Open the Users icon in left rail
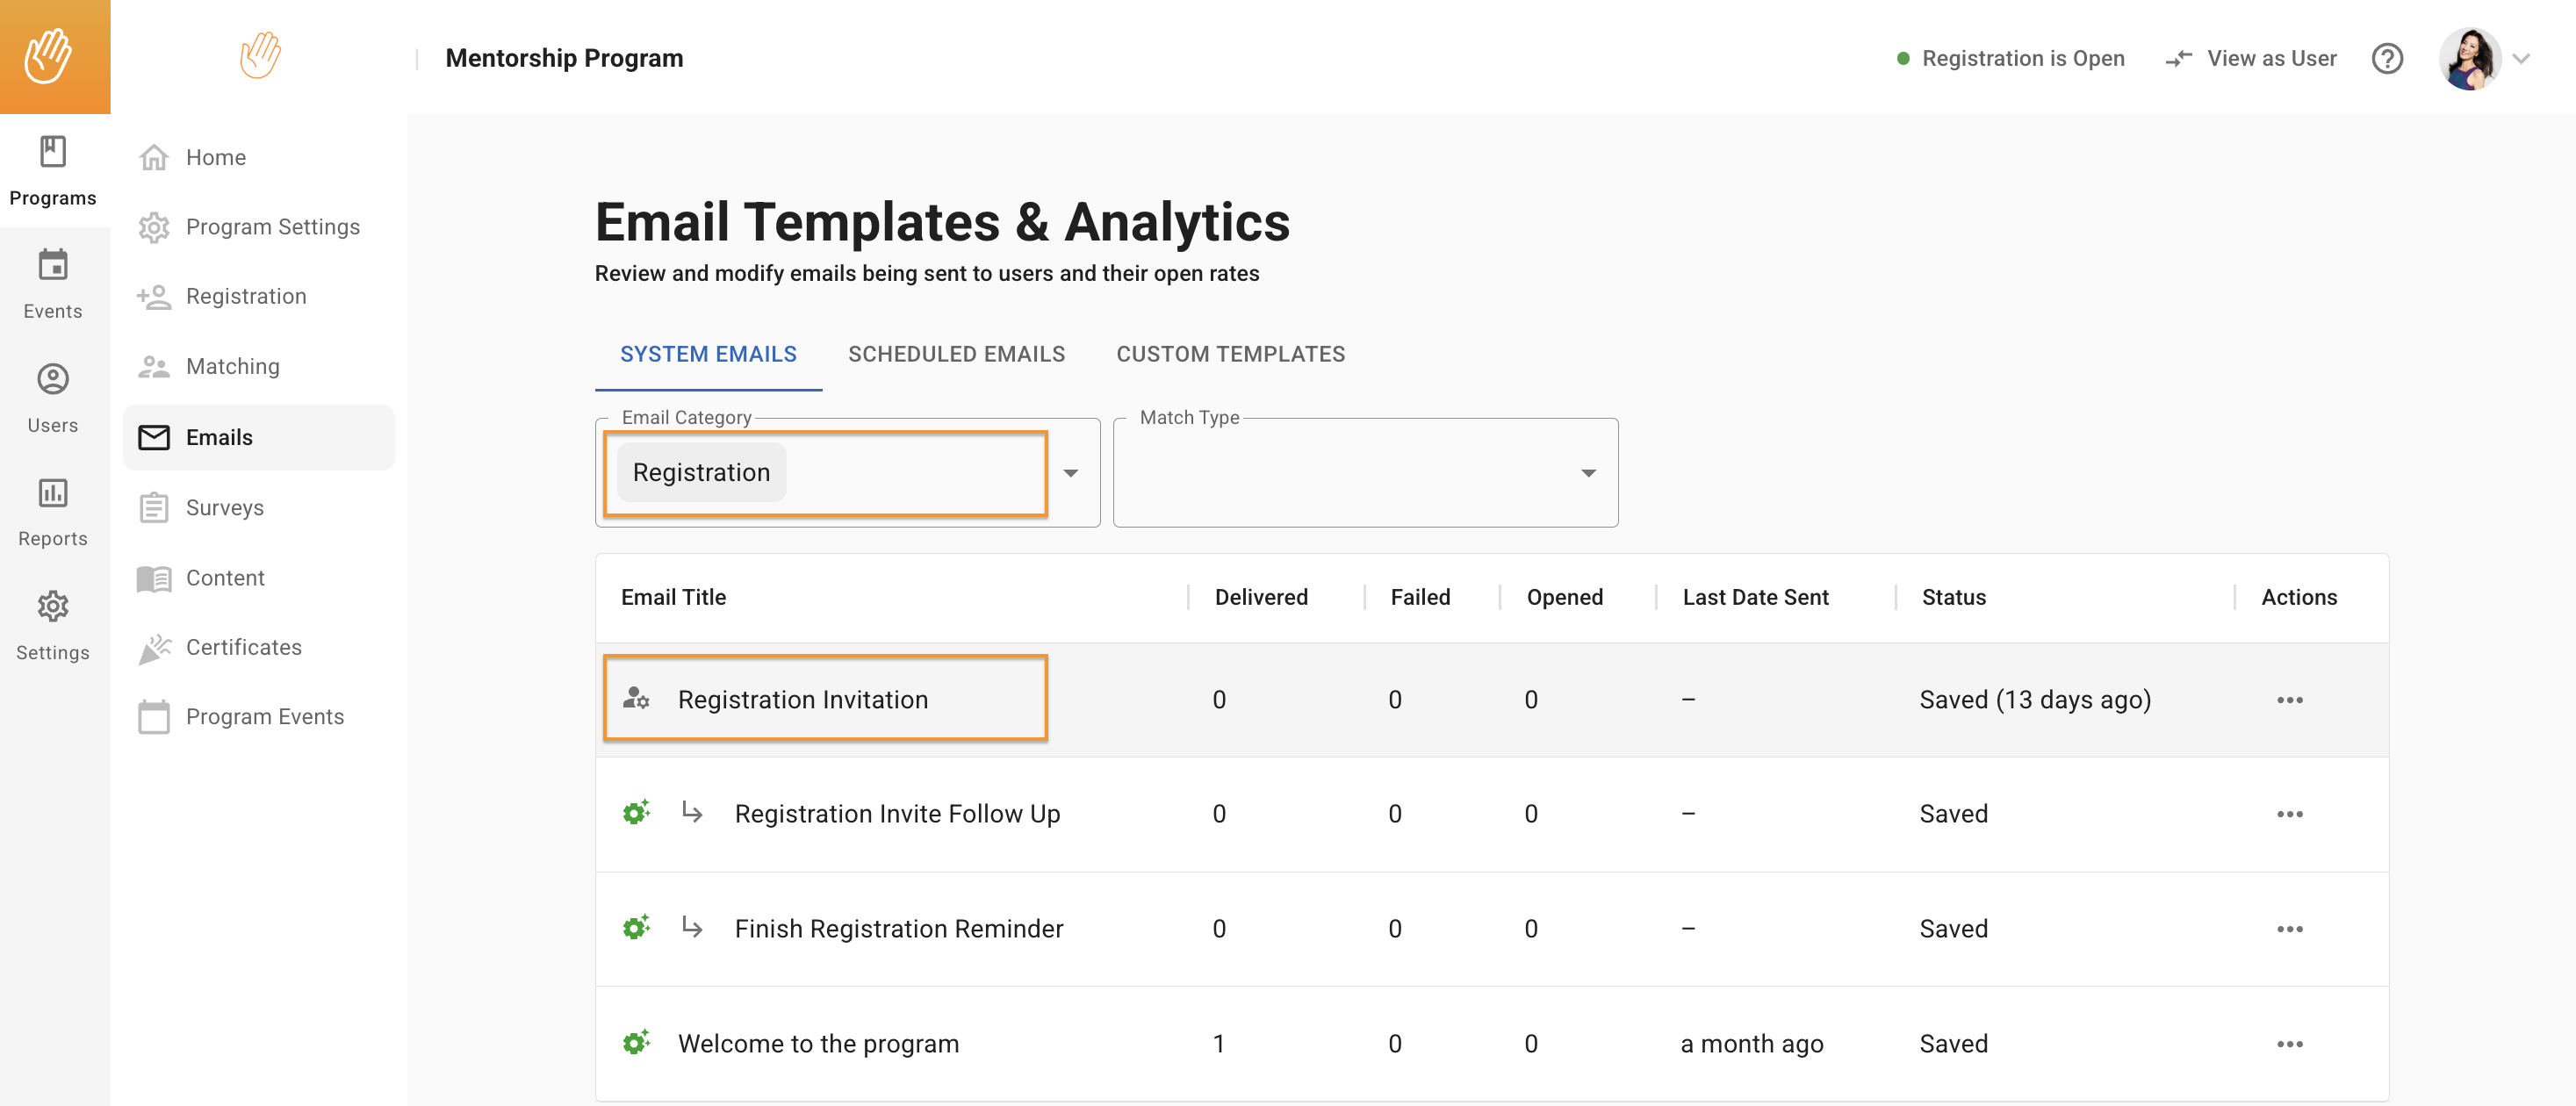 pos(53,380)
